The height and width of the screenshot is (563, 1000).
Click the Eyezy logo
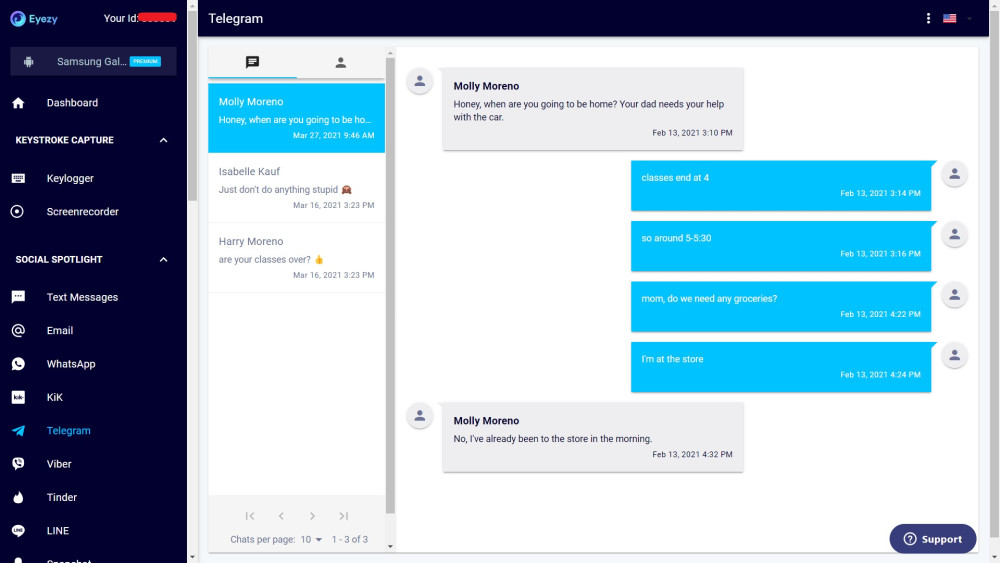34,18
